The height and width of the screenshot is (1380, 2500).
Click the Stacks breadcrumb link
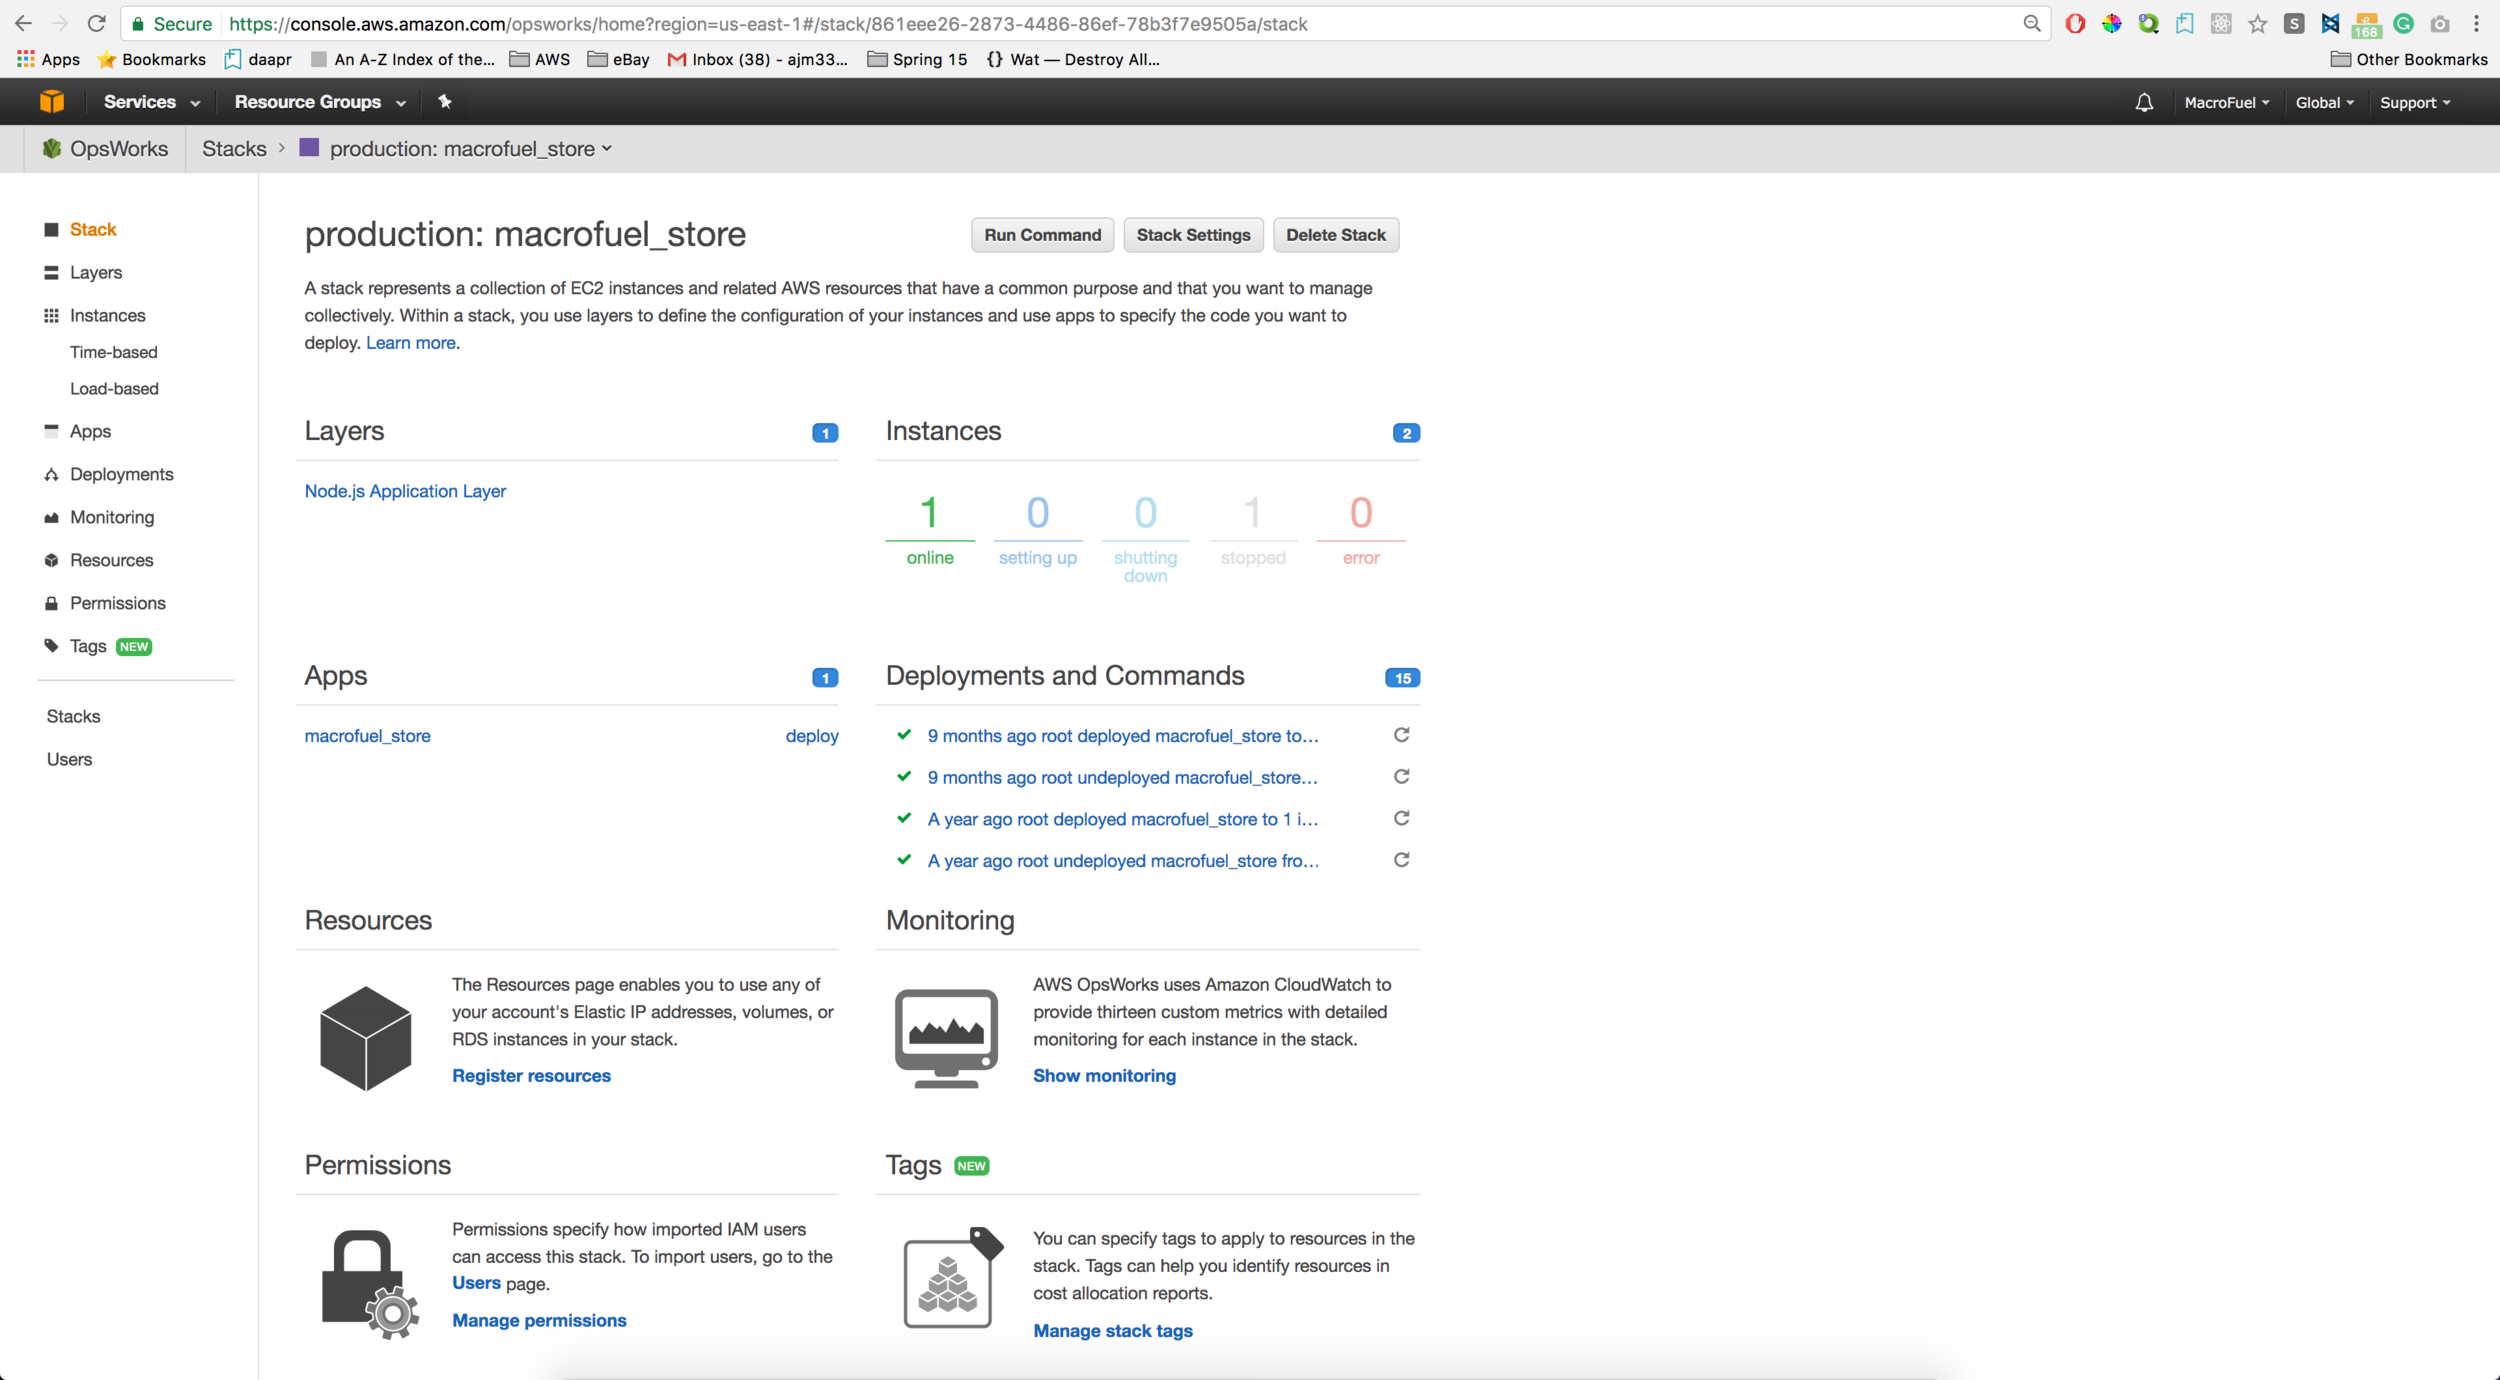tap(234, 149)
